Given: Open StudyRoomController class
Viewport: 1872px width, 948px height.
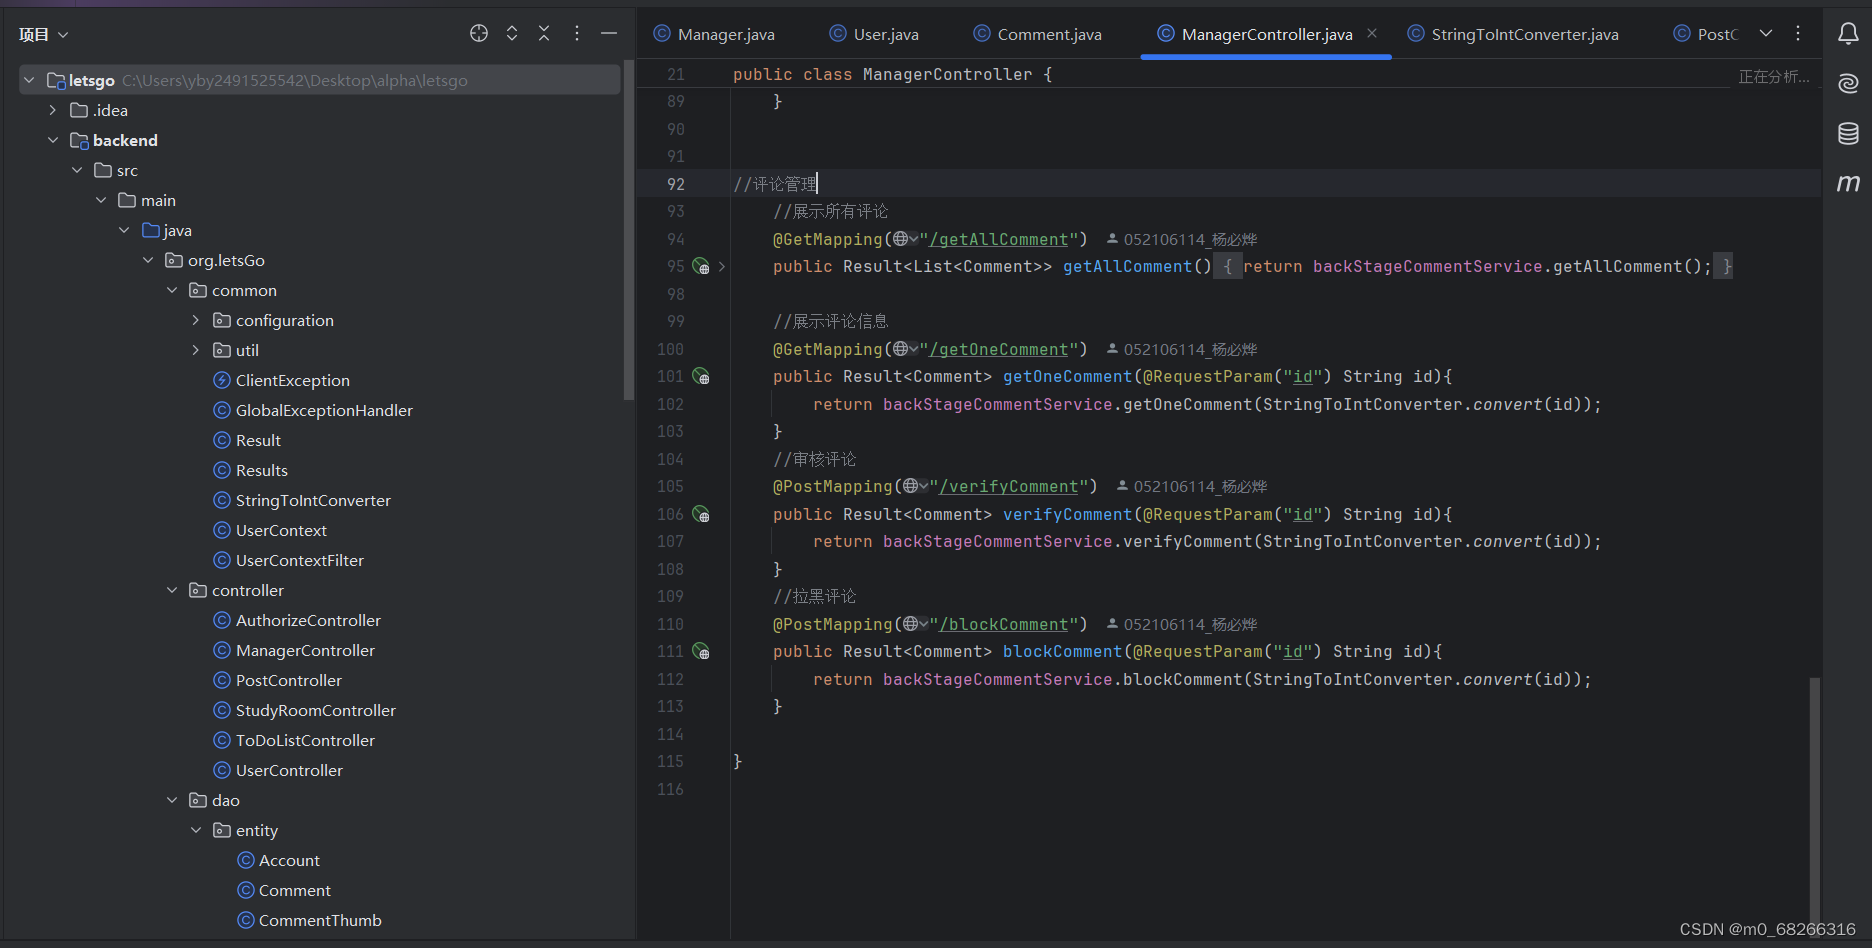Looking at the screenshot, I should tap(304, 710).
